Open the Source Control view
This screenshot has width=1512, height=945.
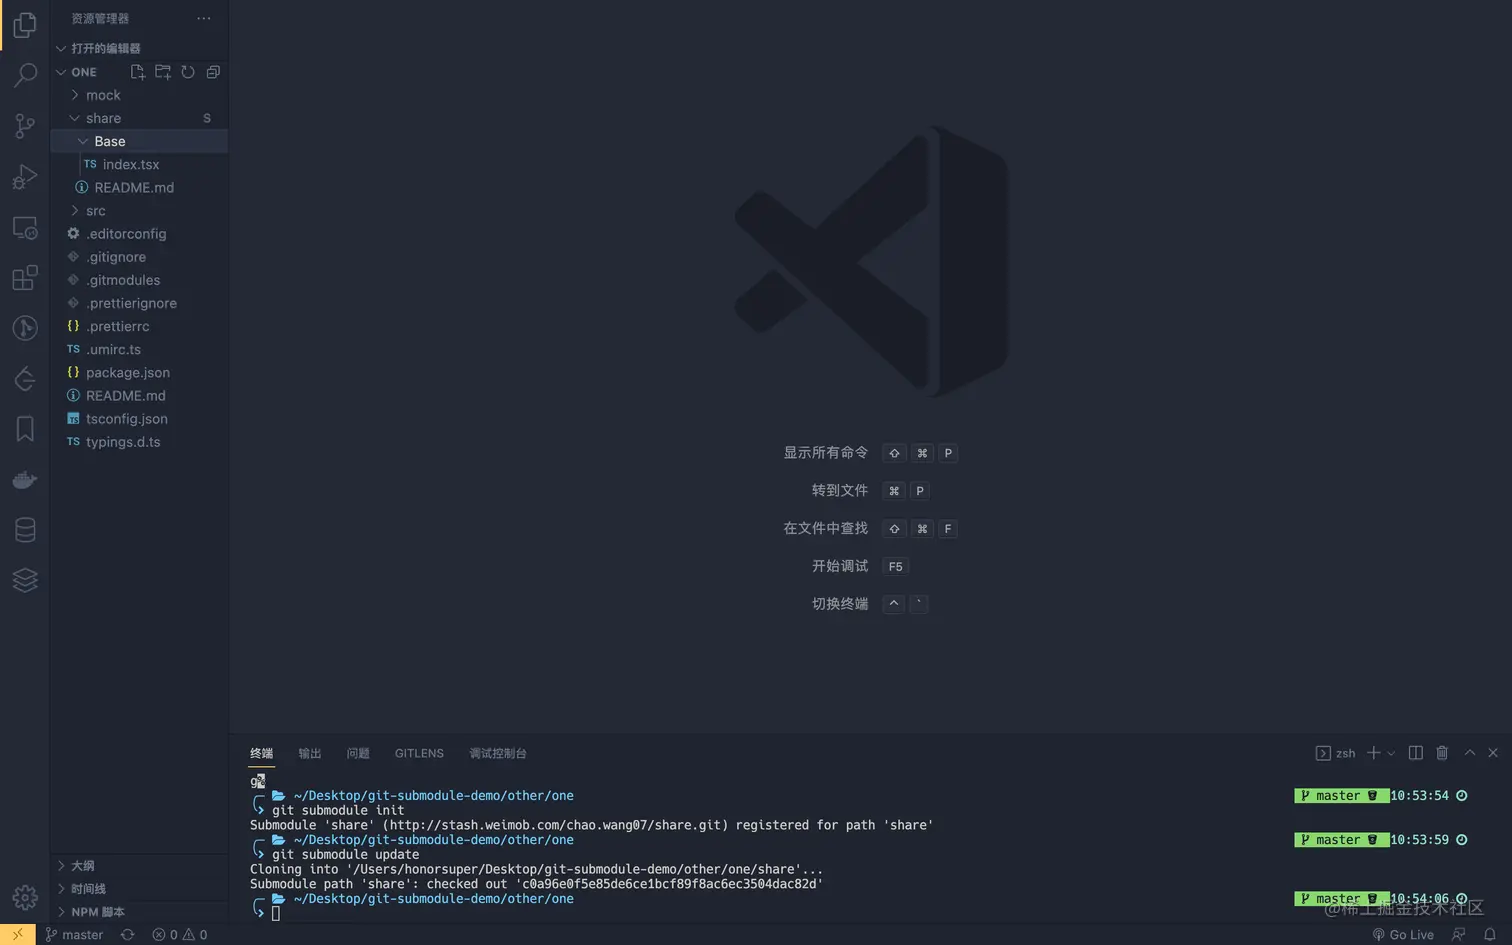[x=25, y=126]
